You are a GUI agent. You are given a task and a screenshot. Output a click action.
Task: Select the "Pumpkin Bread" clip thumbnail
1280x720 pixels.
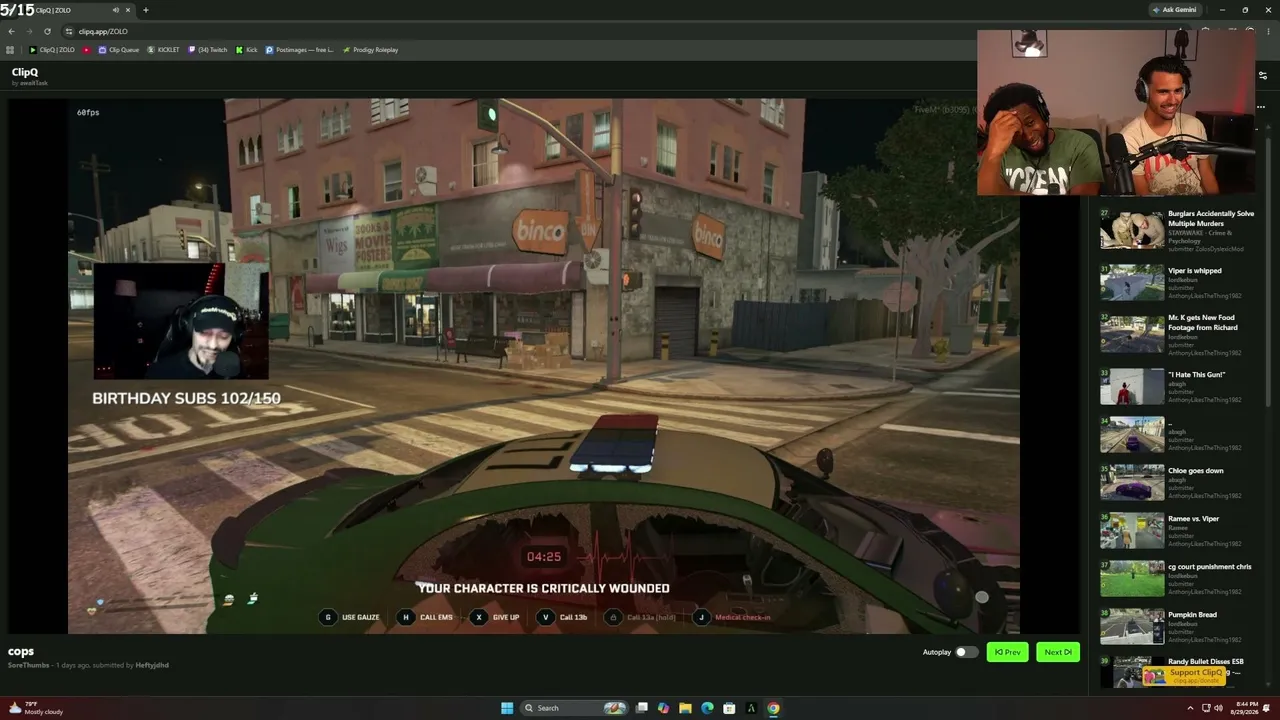click(1132, 626)
